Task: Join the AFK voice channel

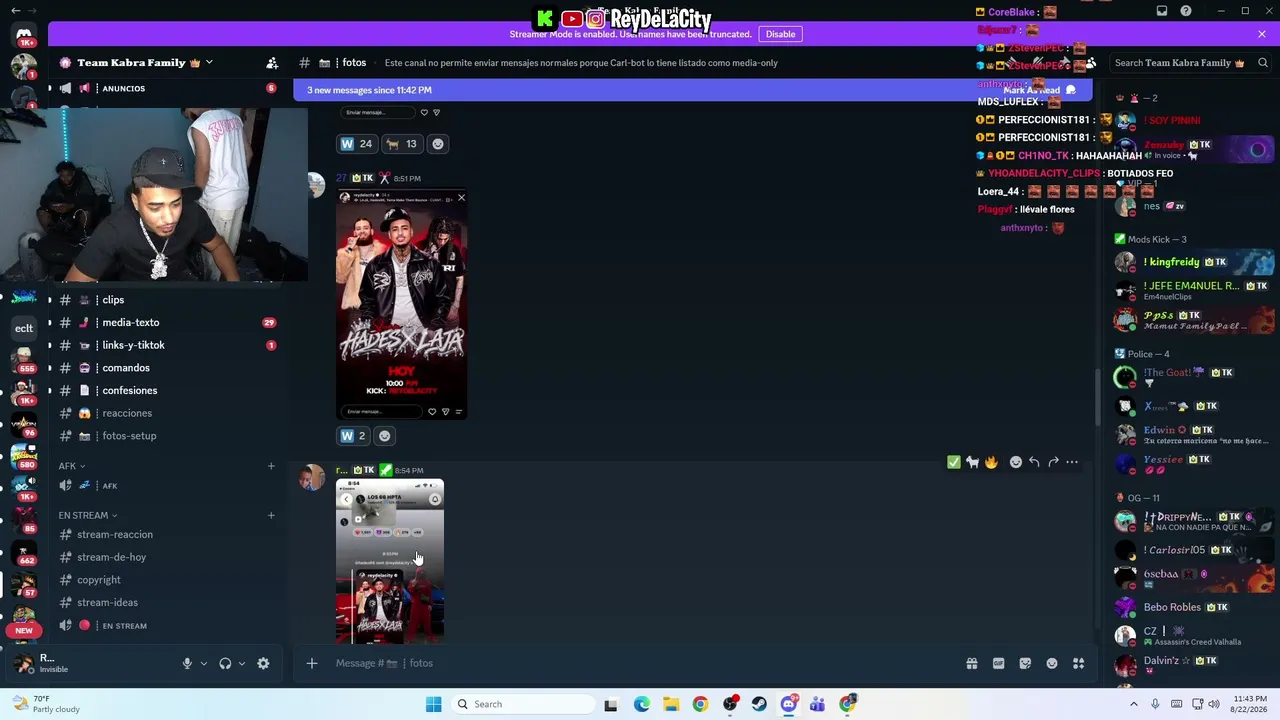Action: click(167, 486)
